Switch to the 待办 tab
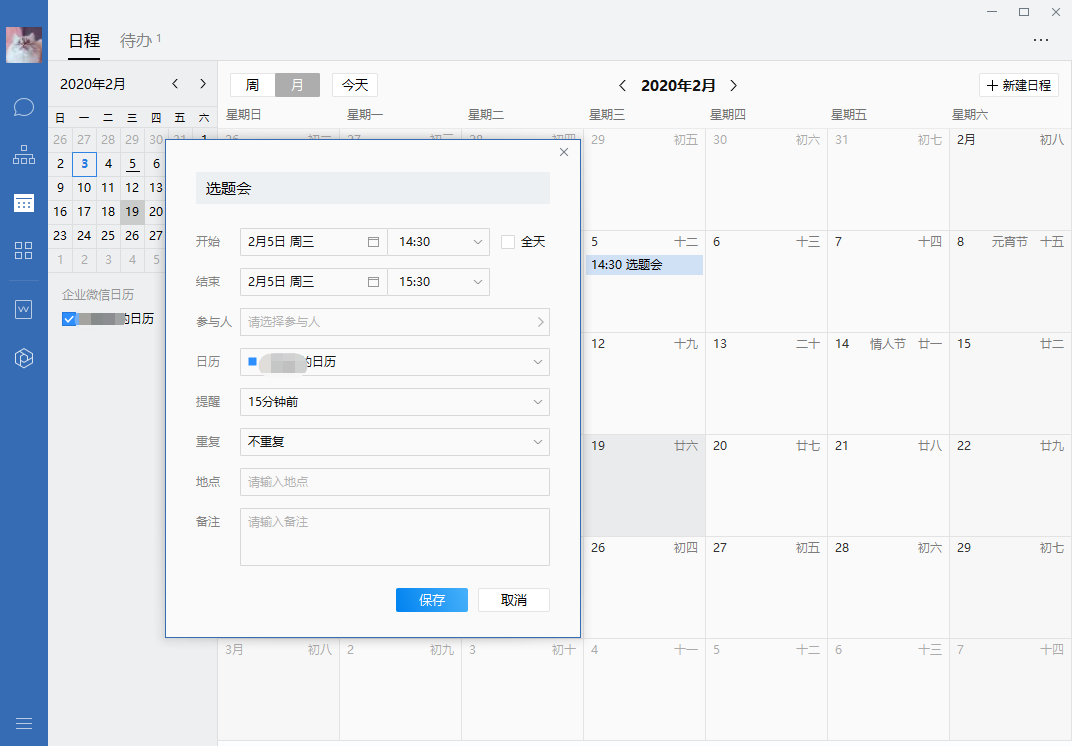1072x746 pixels. [x=136, y=41]
